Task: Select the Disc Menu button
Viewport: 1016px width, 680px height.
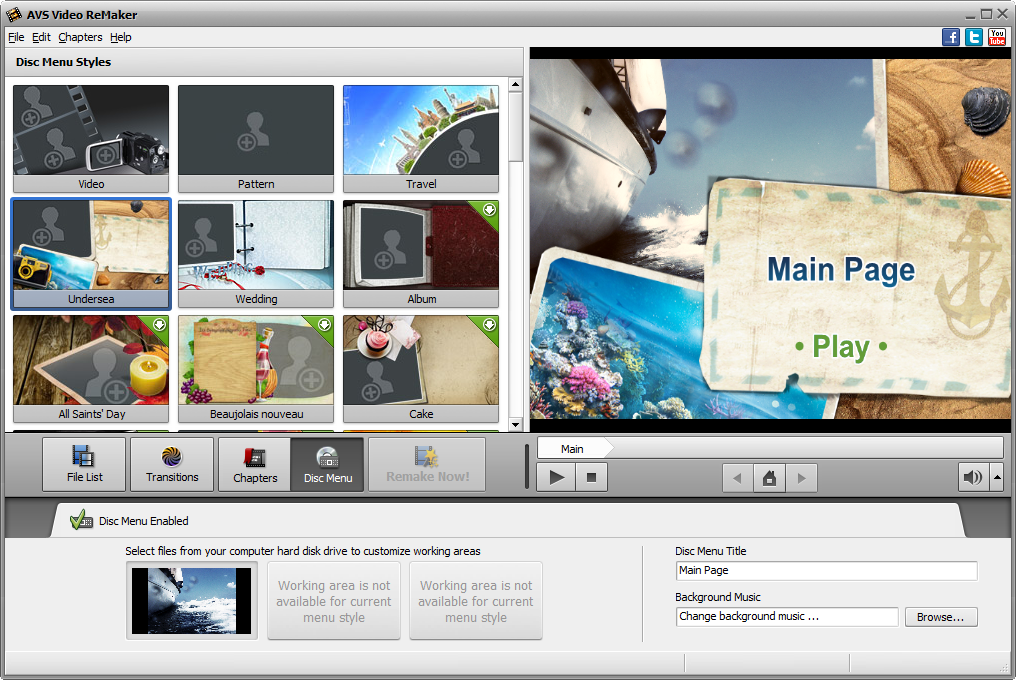Action: pyautogui.click(x=327, y=464)
